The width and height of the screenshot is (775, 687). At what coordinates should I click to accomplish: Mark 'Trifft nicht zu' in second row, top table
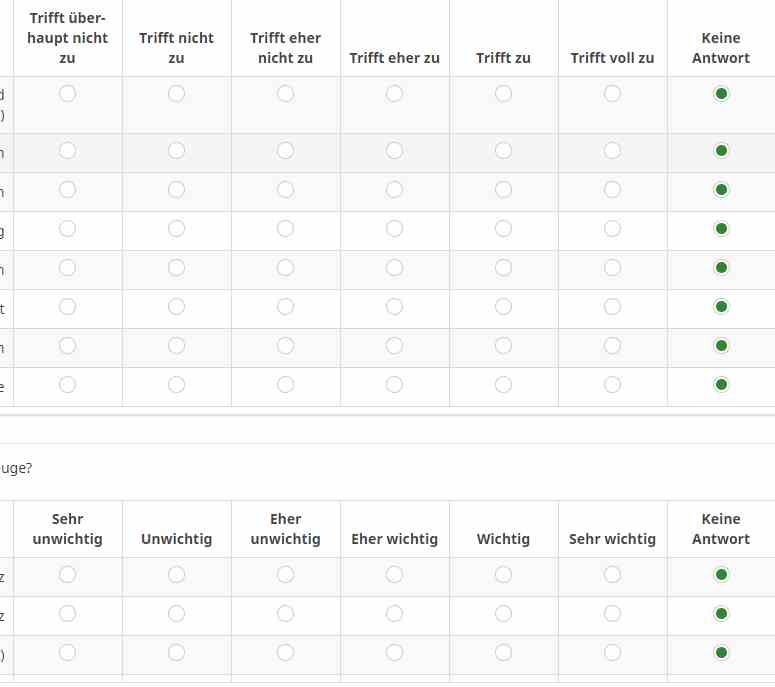click(176, 151)
